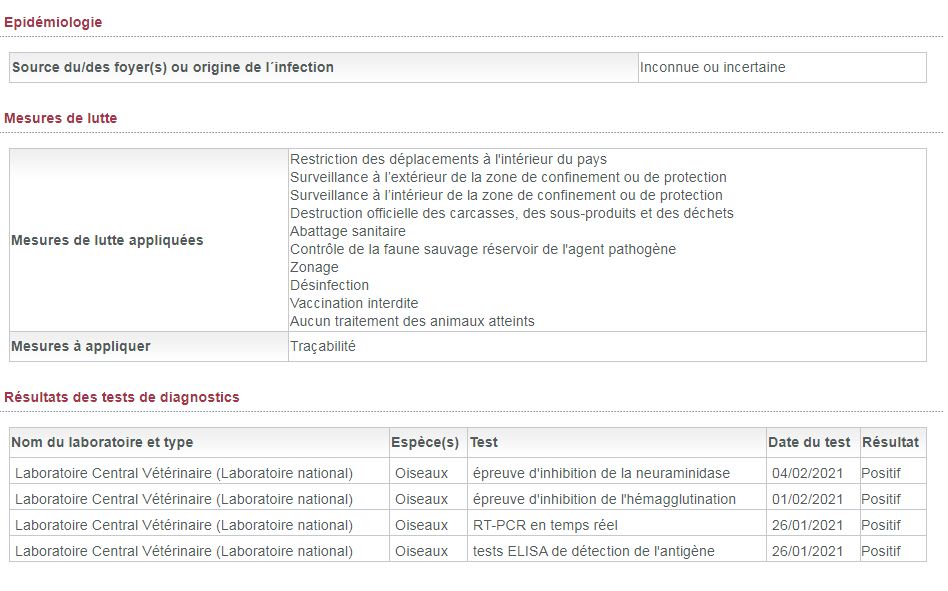Click 'Restriction des déplacements' measure line
The image size is (948, 591).
(448, 159)
